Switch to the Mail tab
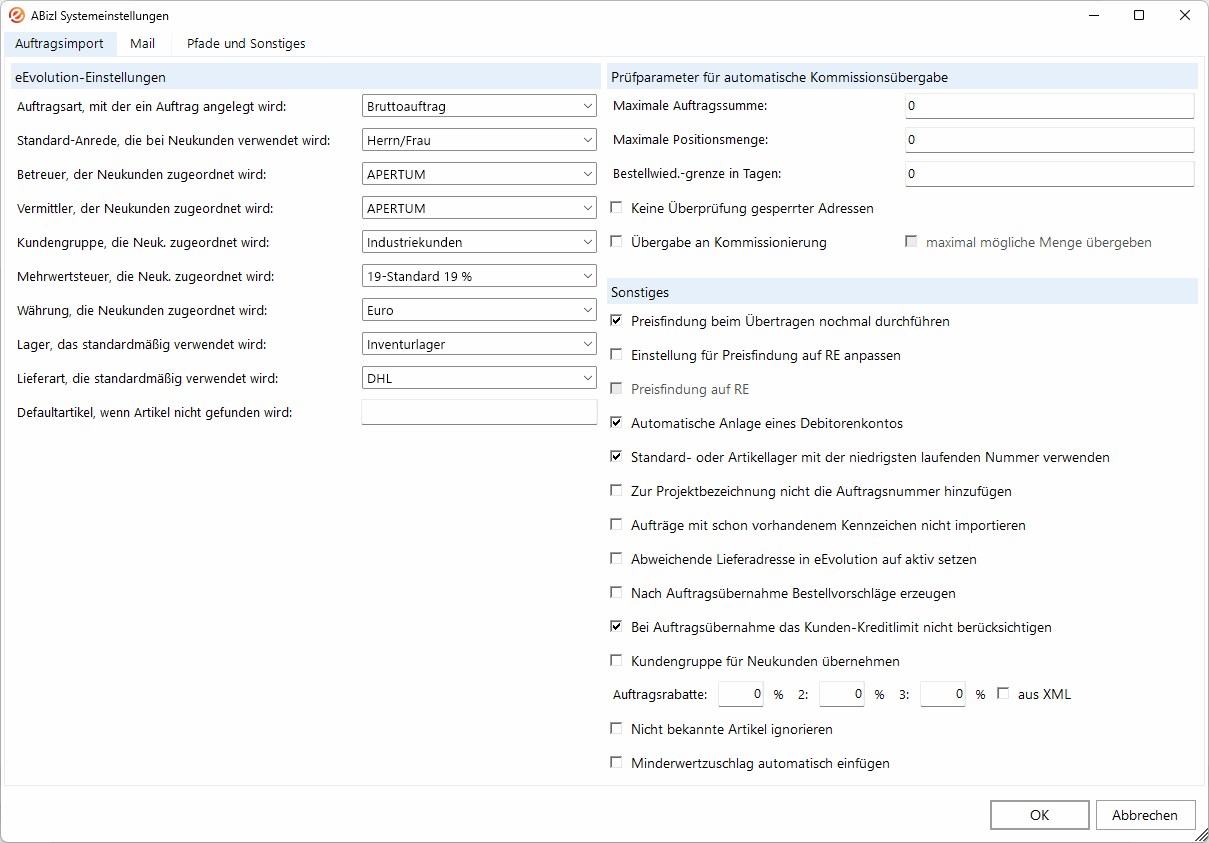 [142, 44]
